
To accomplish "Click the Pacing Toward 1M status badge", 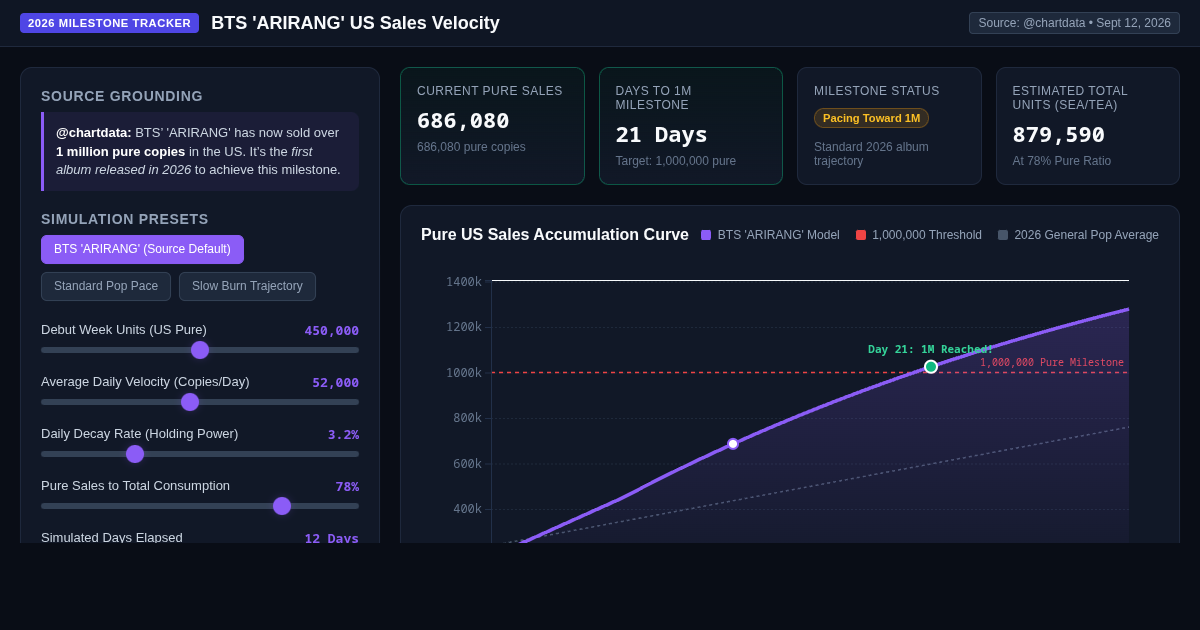I will pos(871,118).
